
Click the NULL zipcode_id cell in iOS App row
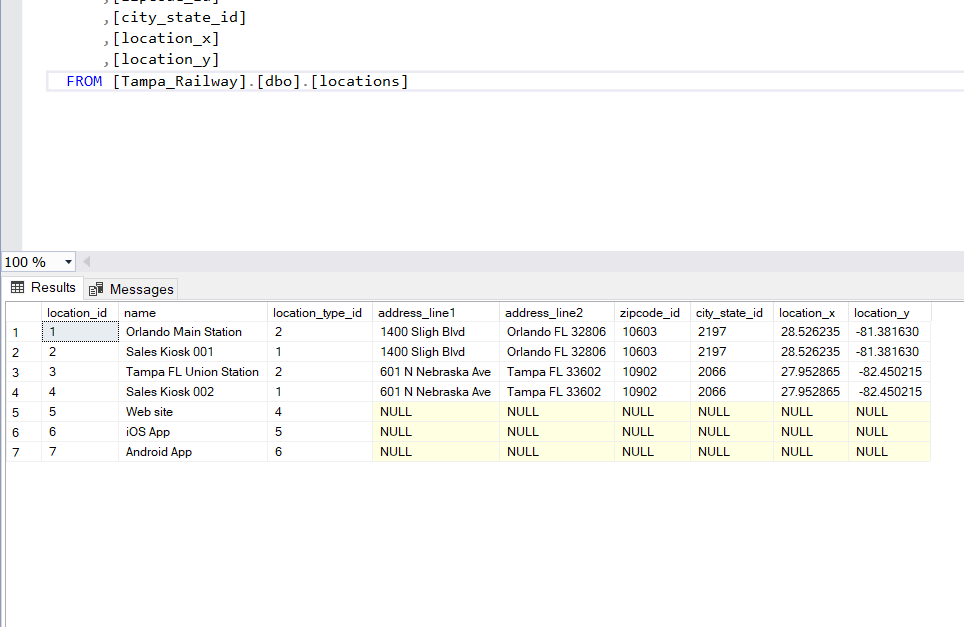tap(652, 432)
